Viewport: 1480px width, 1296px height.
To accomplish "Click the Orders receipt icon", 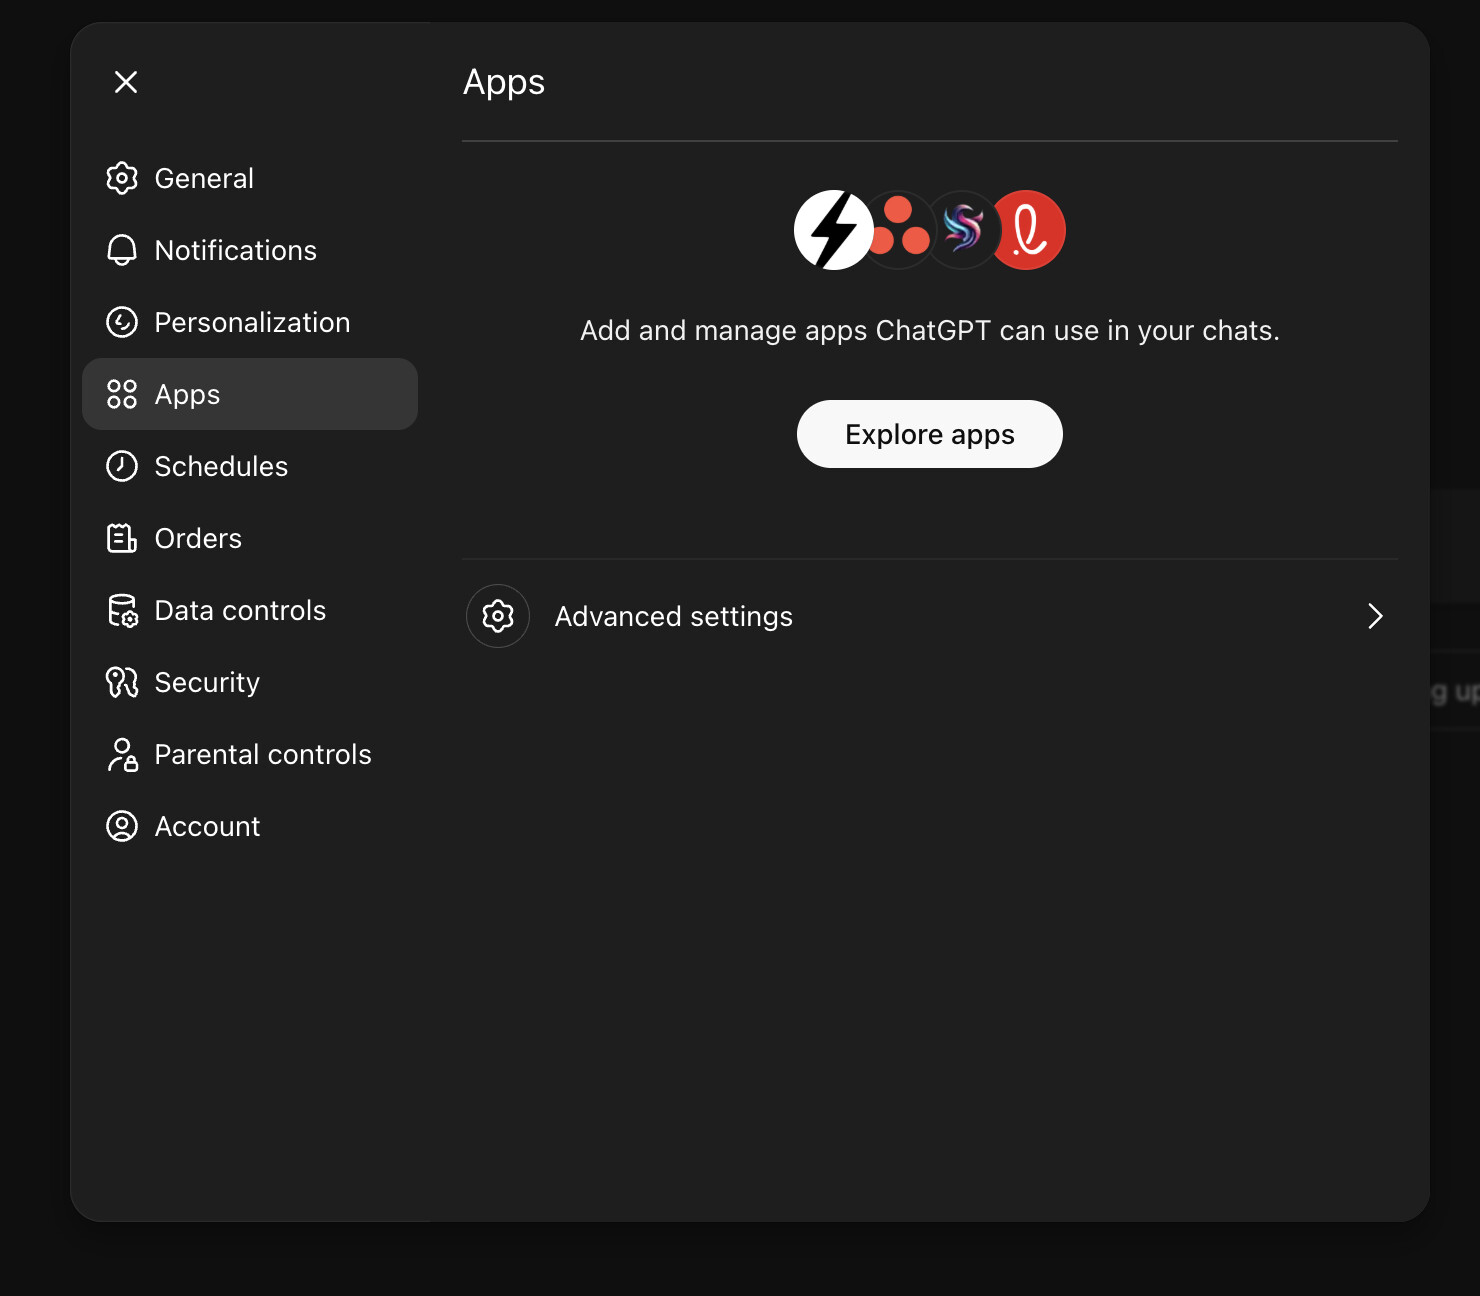I will 122,538.
